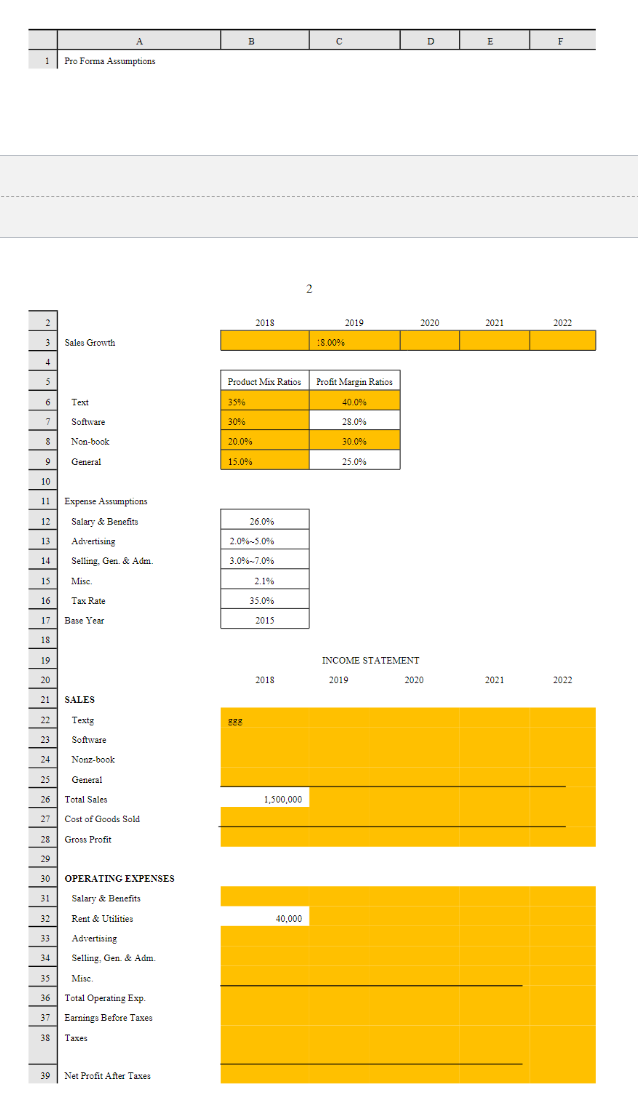
Task: Click the 'Total Operating Exp.' label
Action: [105, 998]
